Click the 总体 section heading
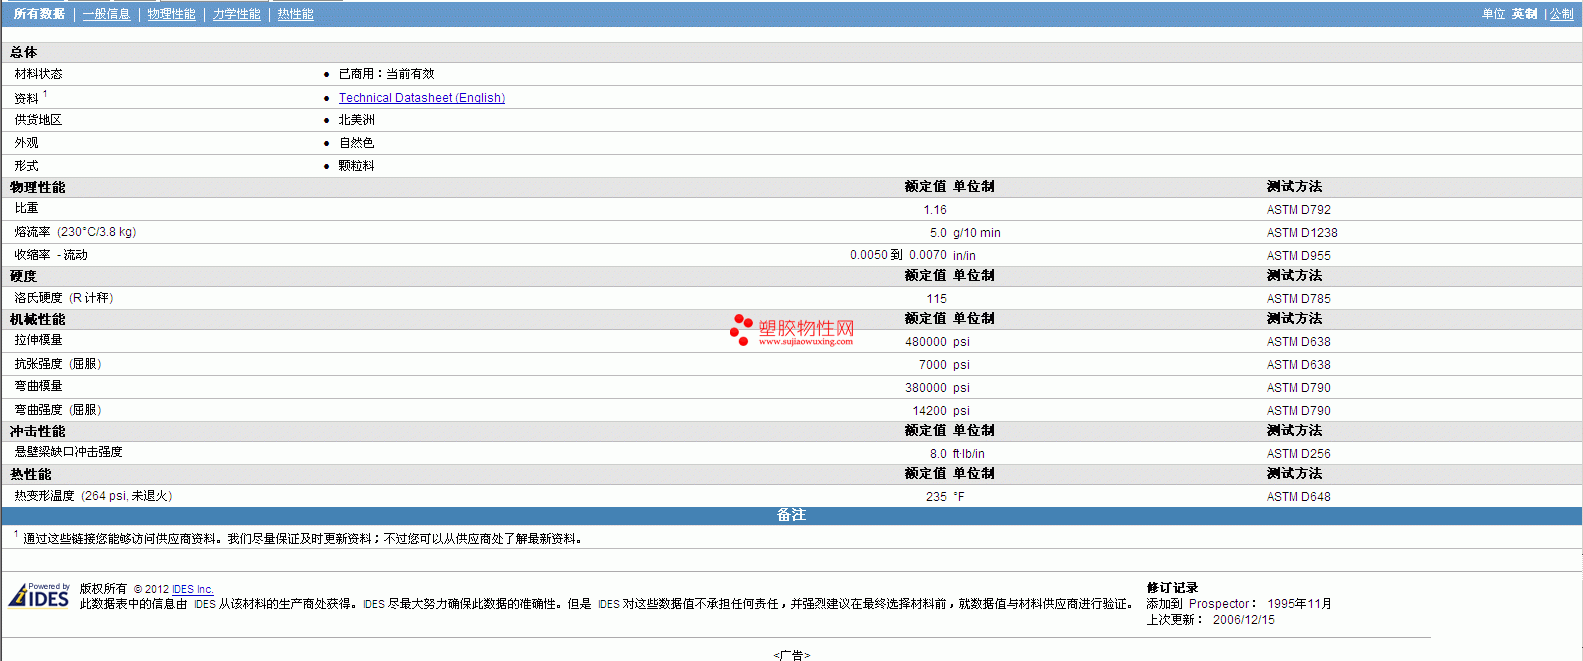Screen dimensions: 1583x661 pos(24,52)
